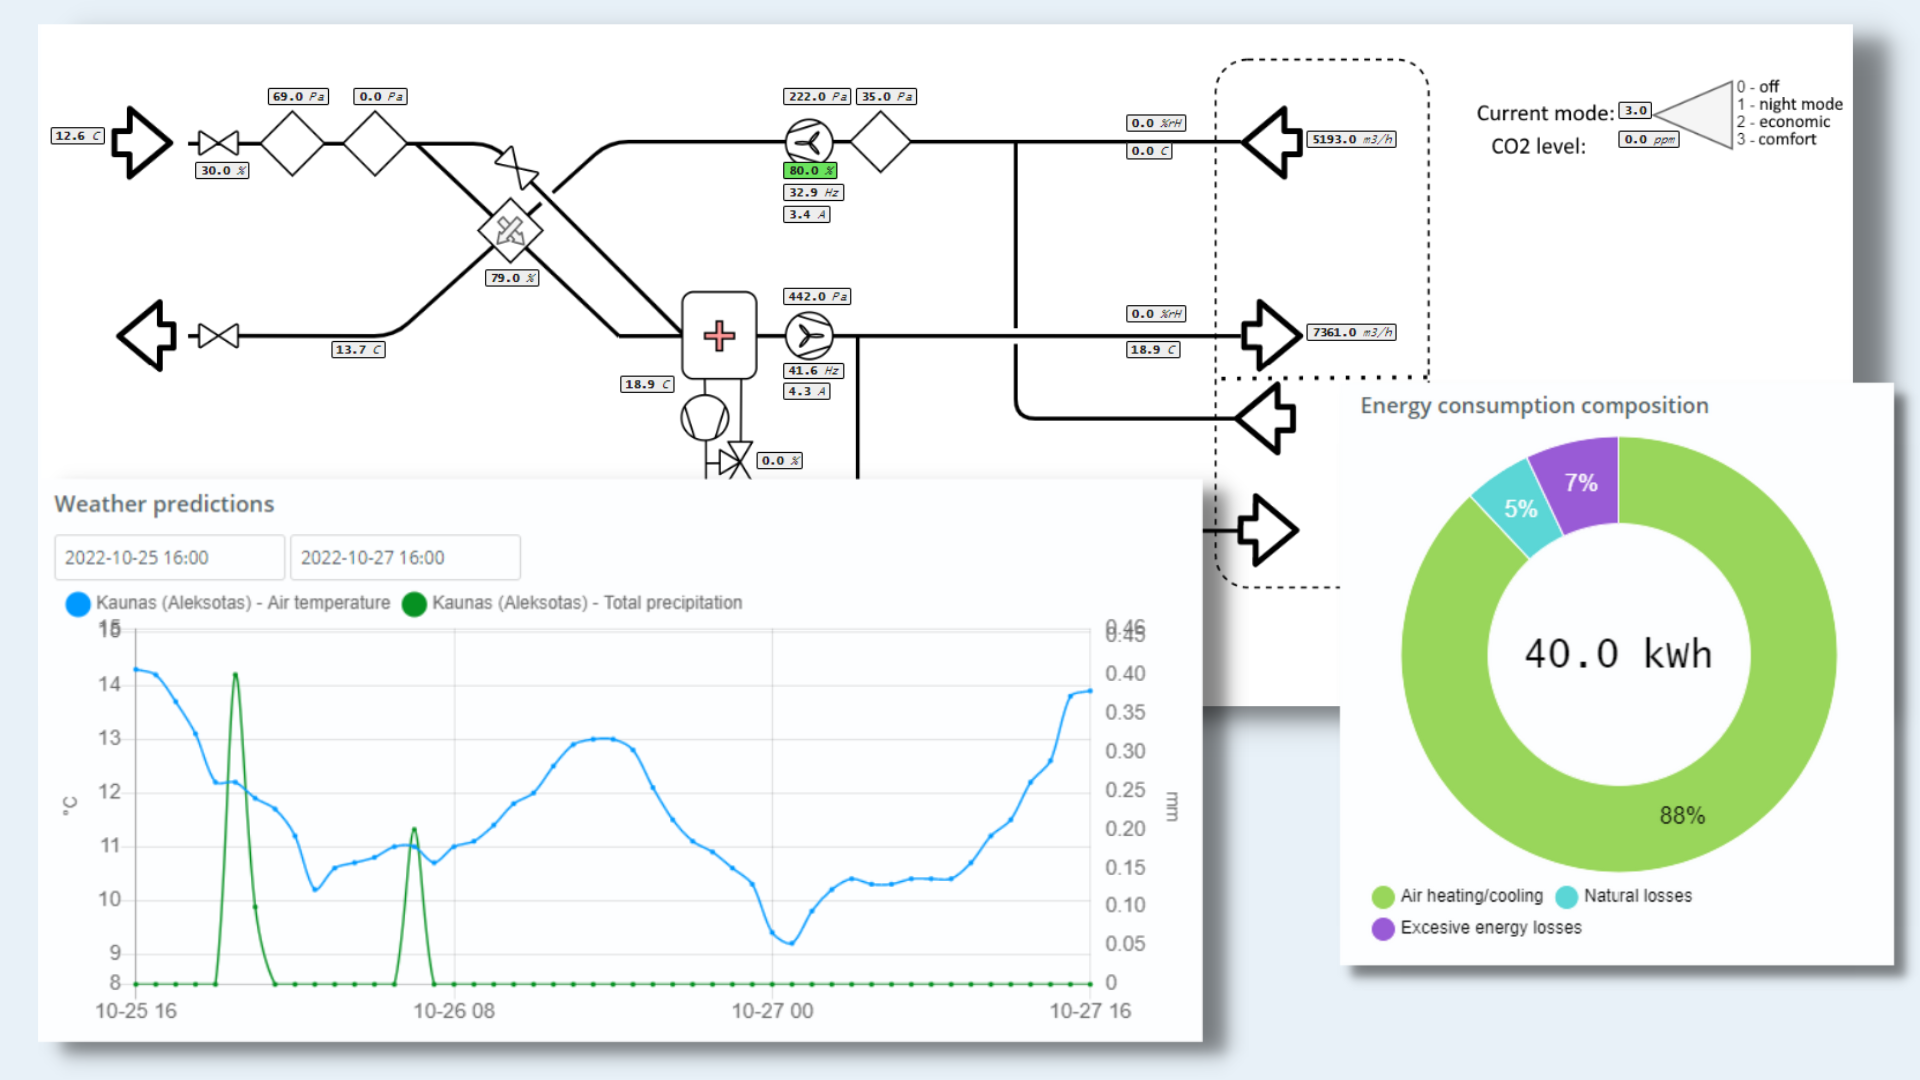This screenshot has width=1920, height=1080.
Task: Click the heat exchanger bypass damper icon
Action: pyautogui.click(x=516, y=167)
